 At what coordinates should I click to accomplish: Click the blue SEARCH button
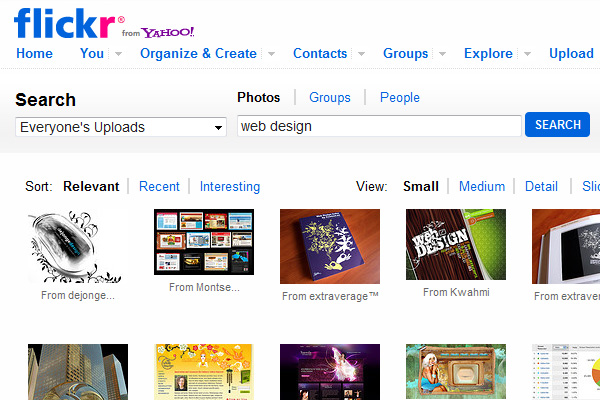point(558,125)
